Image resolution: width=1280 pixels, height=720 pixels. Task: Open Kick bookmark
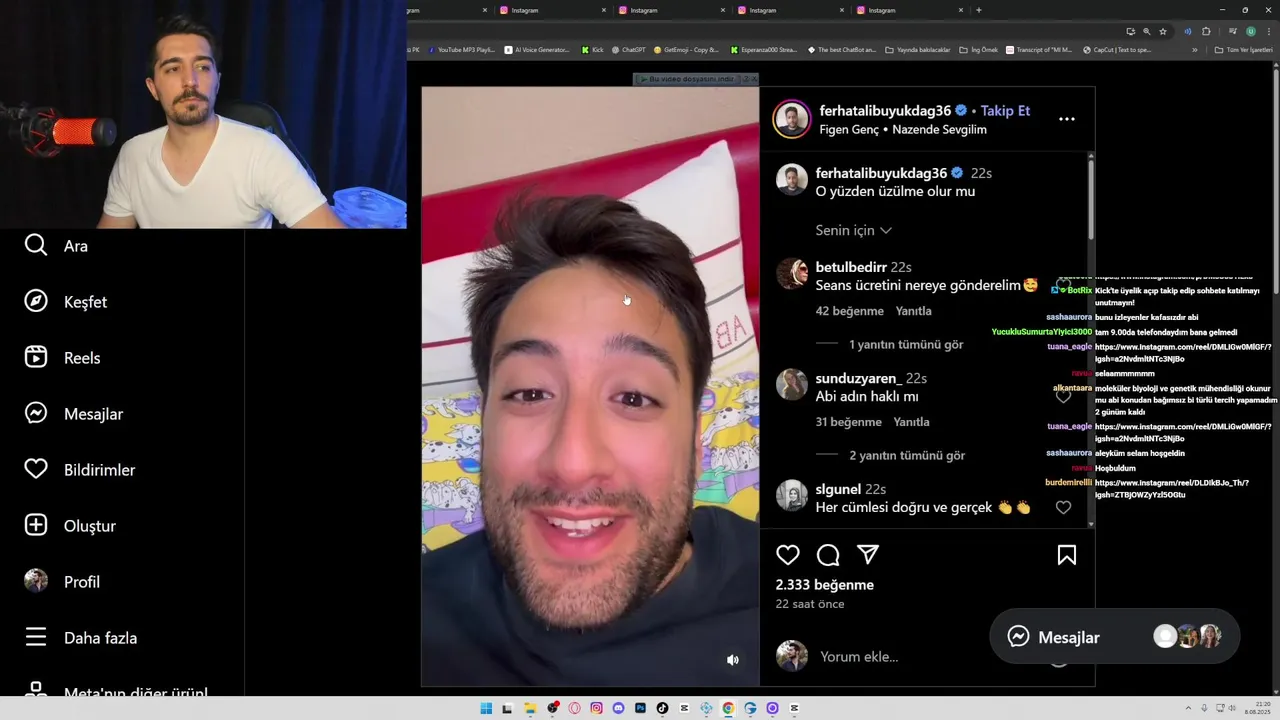[592, 49]
